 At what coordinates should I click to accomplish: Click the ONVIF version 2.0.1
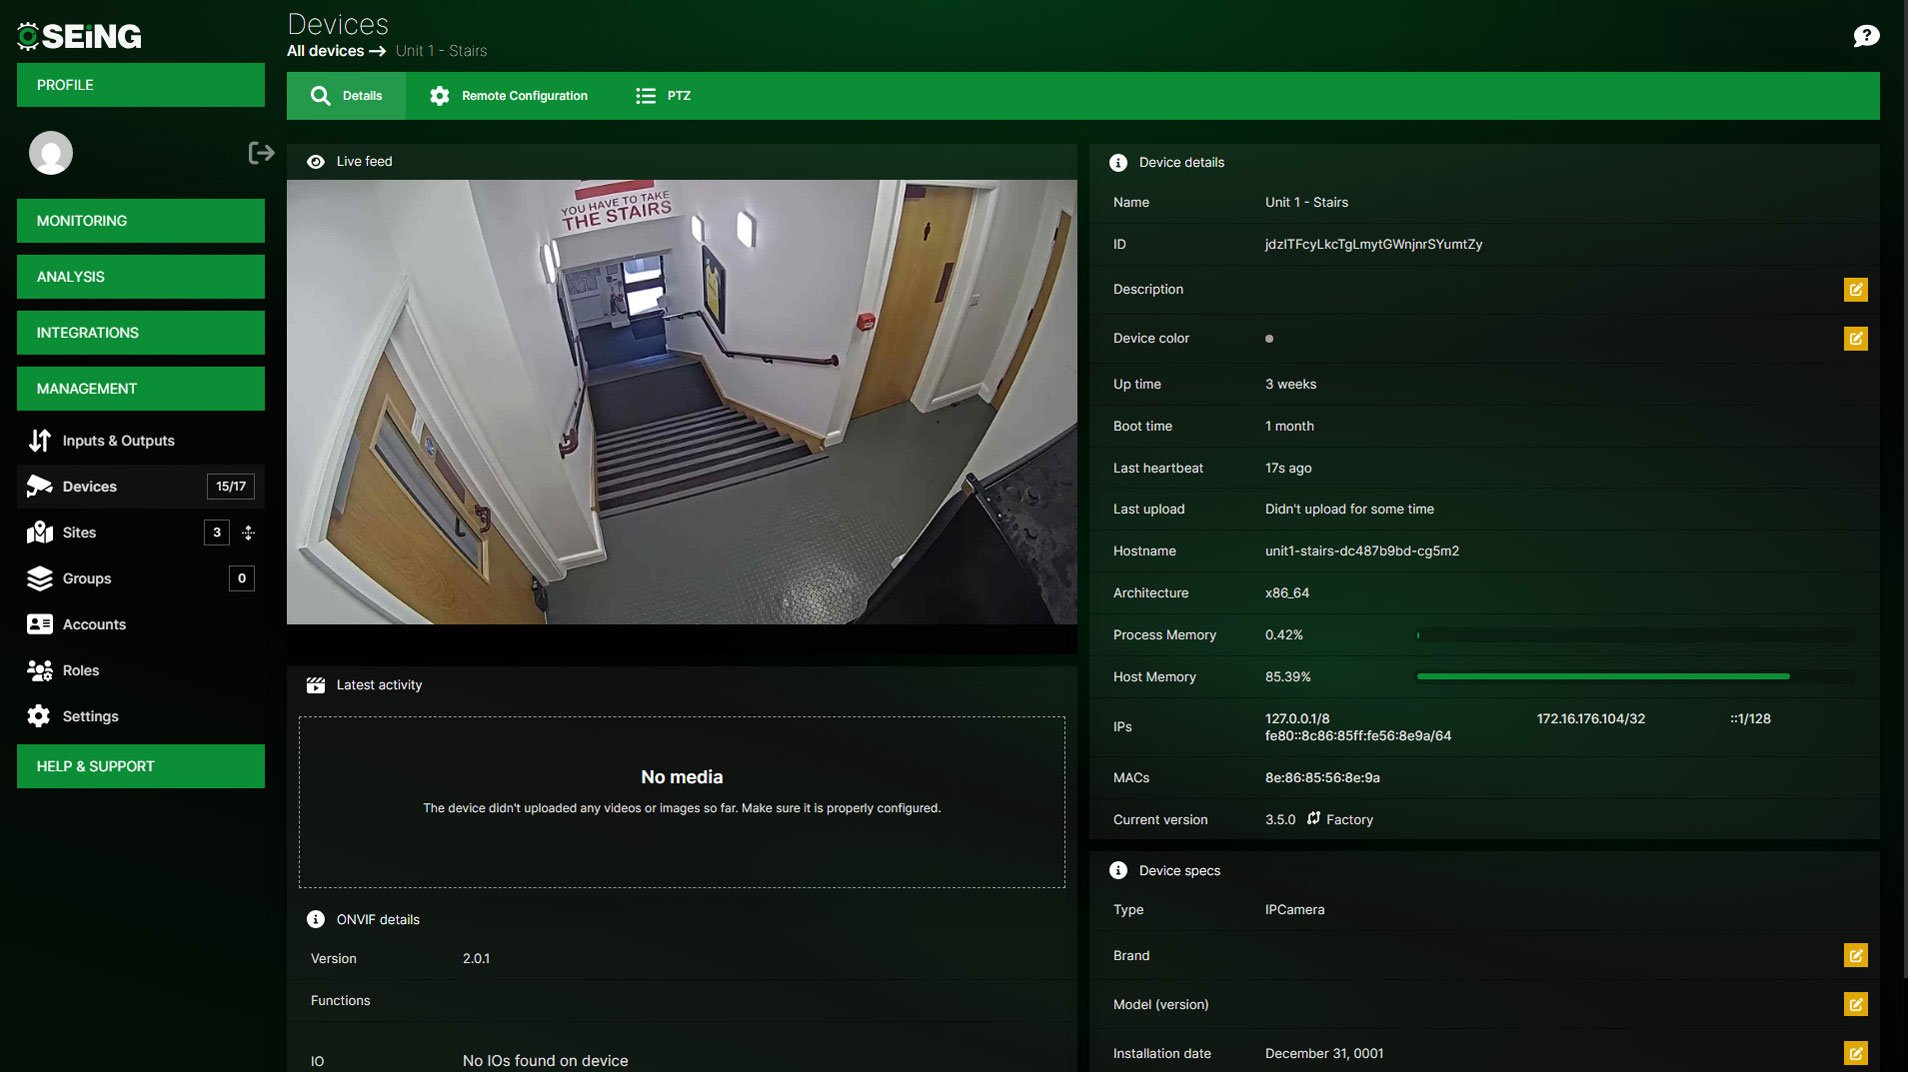476,959
